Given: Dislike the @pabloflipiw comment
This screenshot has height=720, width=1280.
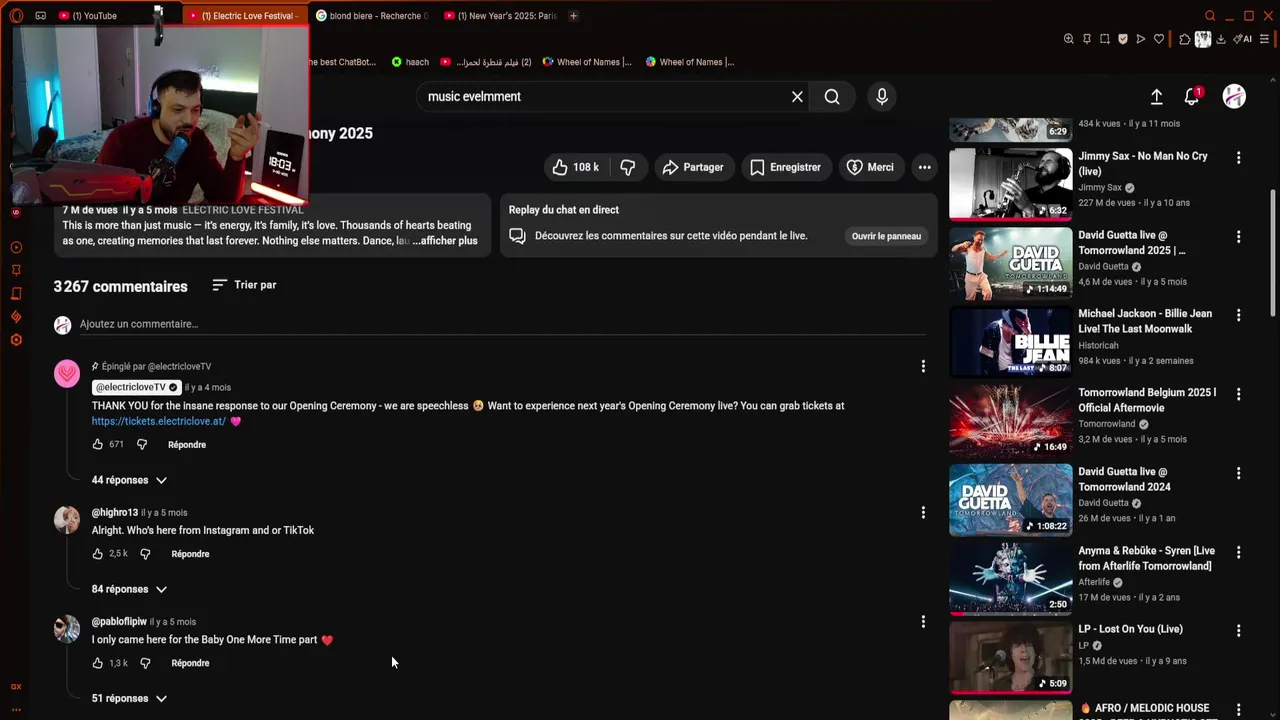Looking at the screenshot, I should [x=145, y=663].
